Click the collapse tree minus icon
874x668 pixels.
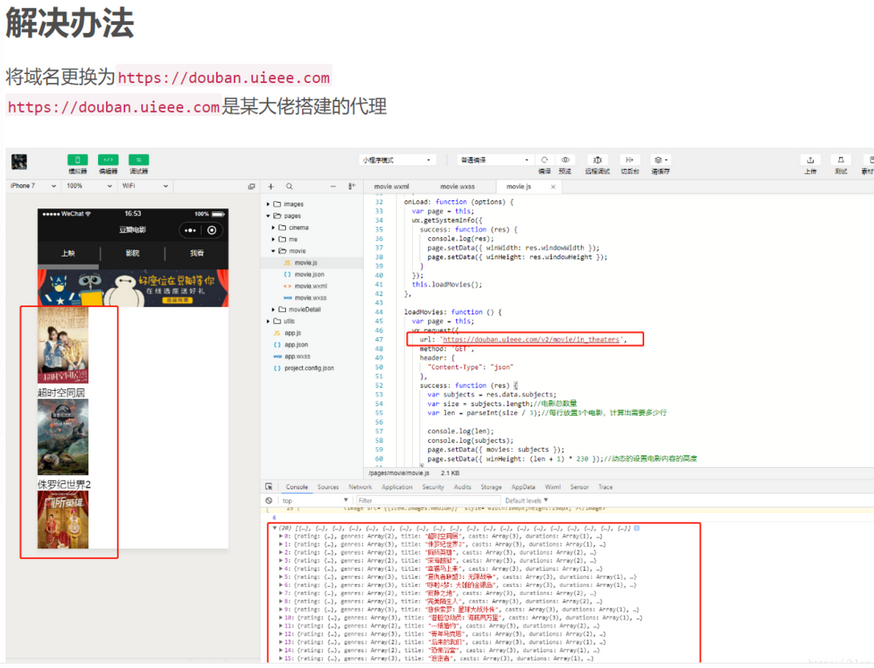point(333,186)
